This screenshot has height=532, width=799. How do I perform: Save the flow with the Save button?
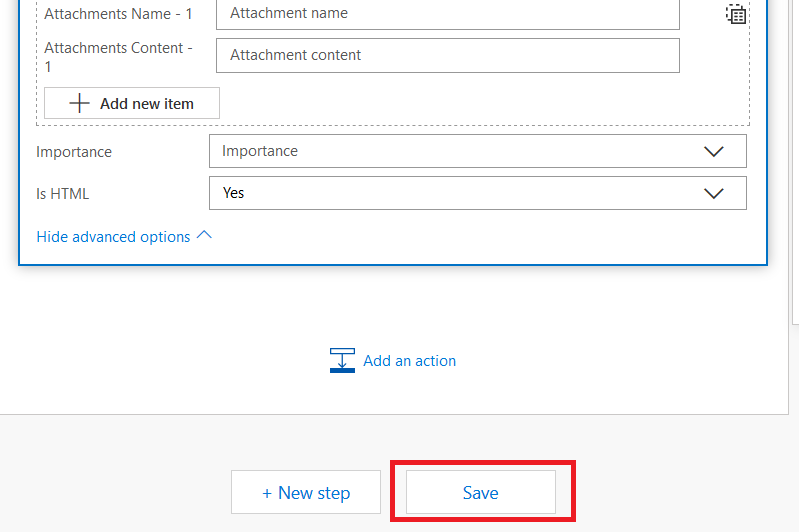pos(480,493)
